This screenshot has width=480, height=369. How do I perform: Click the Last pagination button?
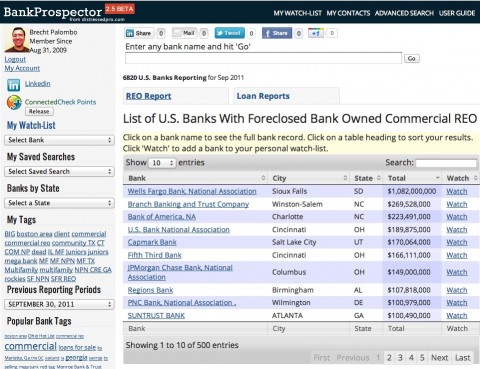463,358
